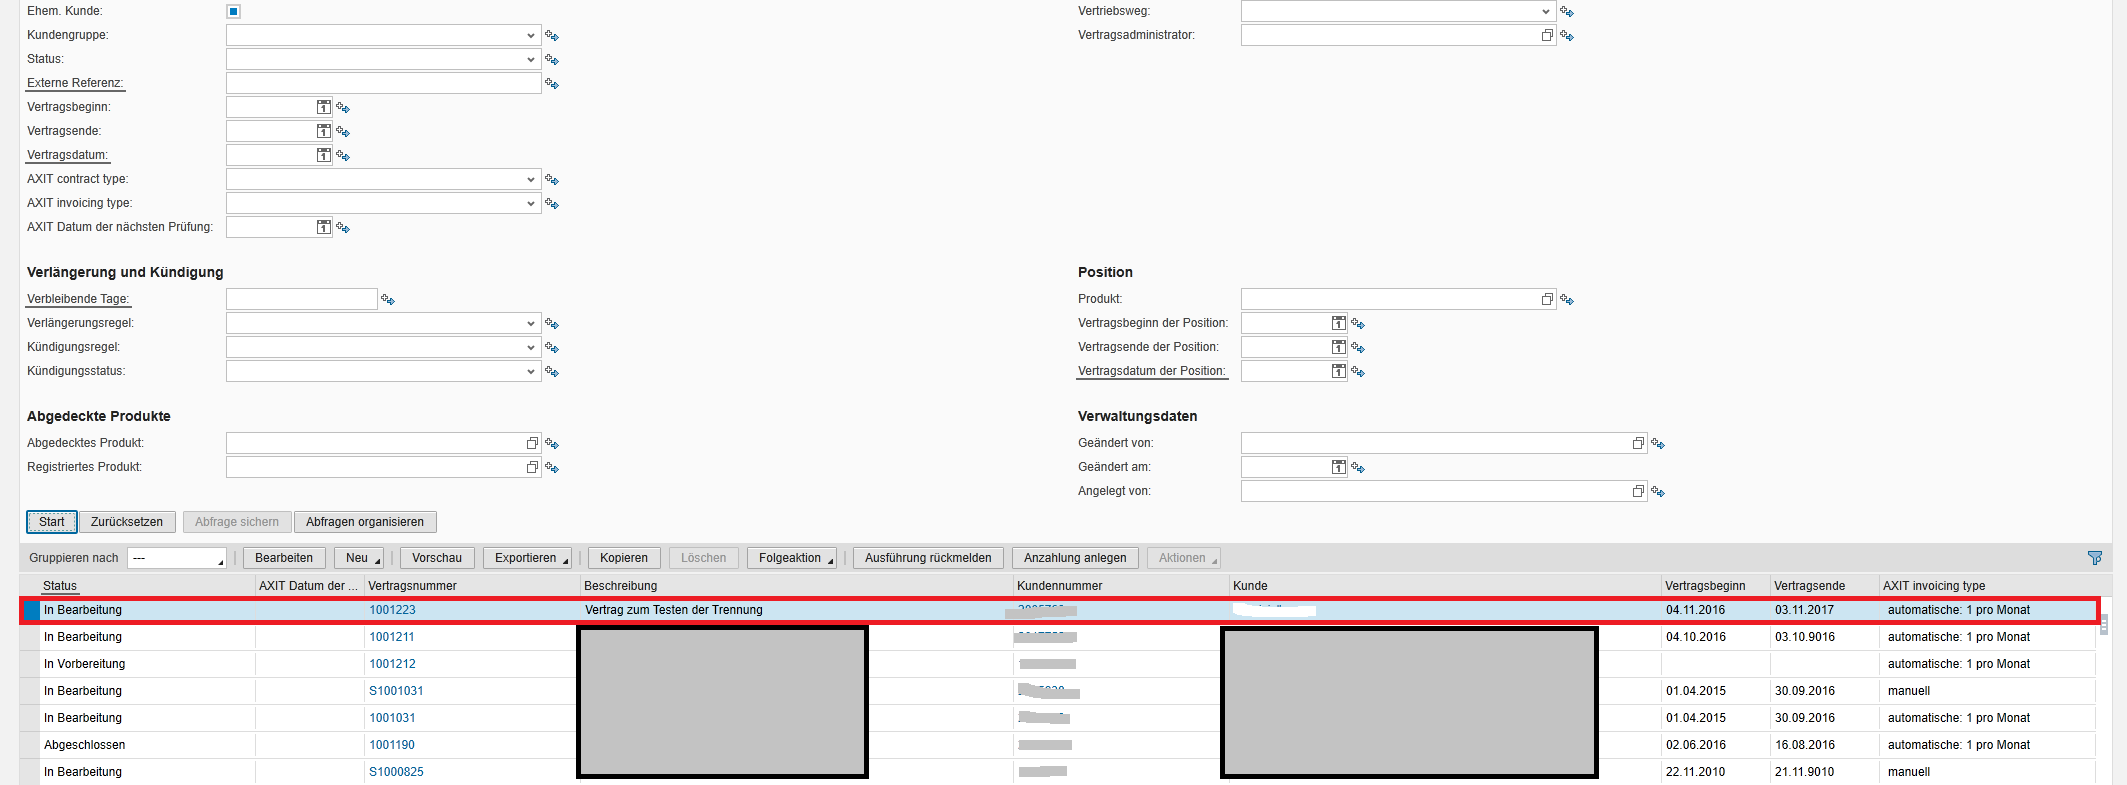This screenshot has width=2127, height=785.
Task: Click multiple selection icon next to Vertragsbeginn
Action: pyautogui.click(x=343, y=108)
